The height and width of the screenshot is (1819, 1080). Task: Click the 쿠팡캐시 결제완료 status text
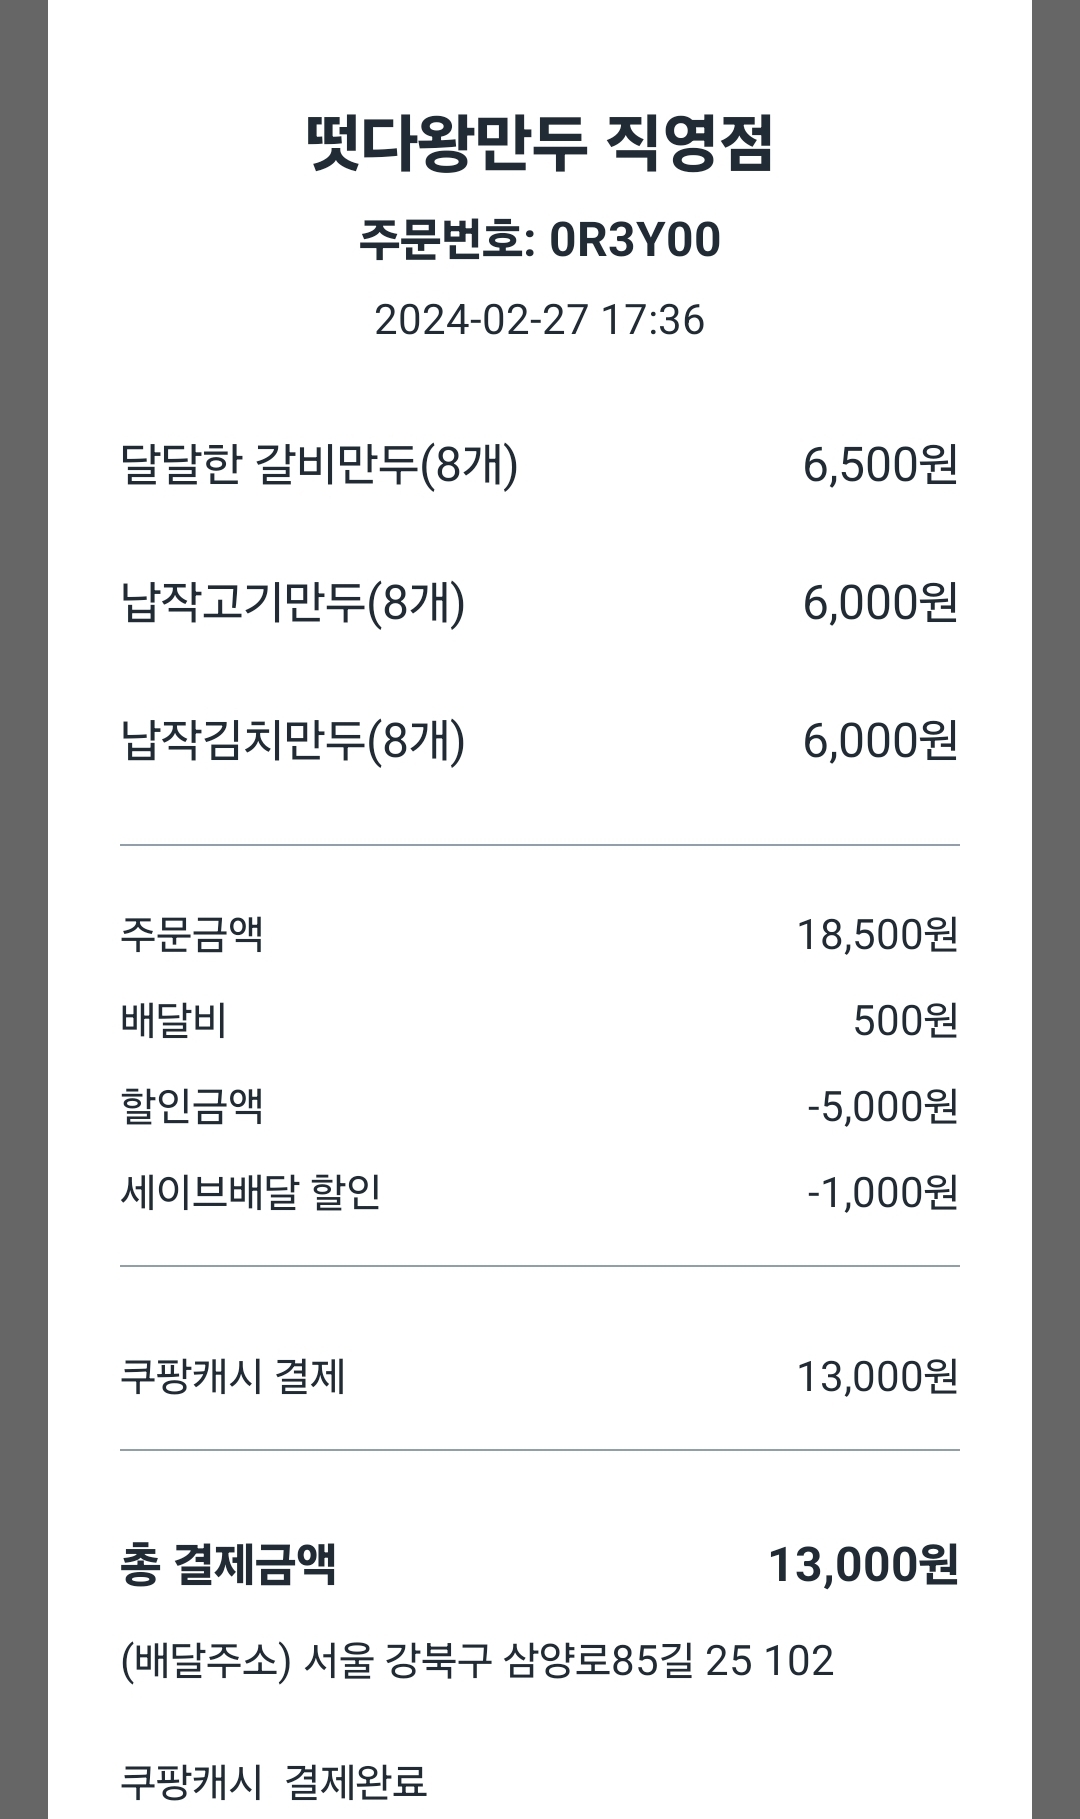(273, 1782)
